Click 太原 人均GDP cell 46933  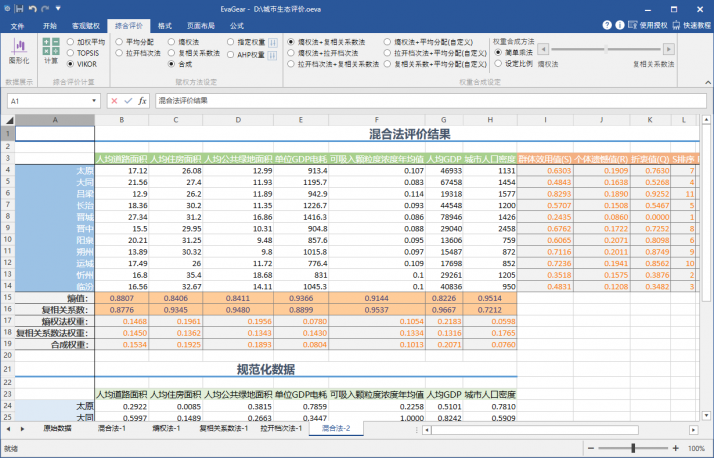444,171
